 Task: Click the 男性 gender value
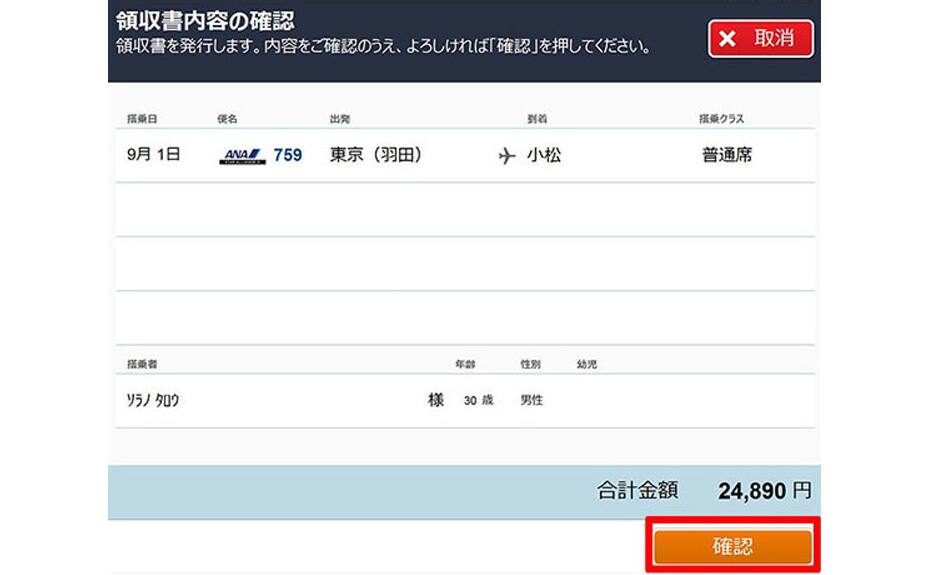tap(532, 400)
